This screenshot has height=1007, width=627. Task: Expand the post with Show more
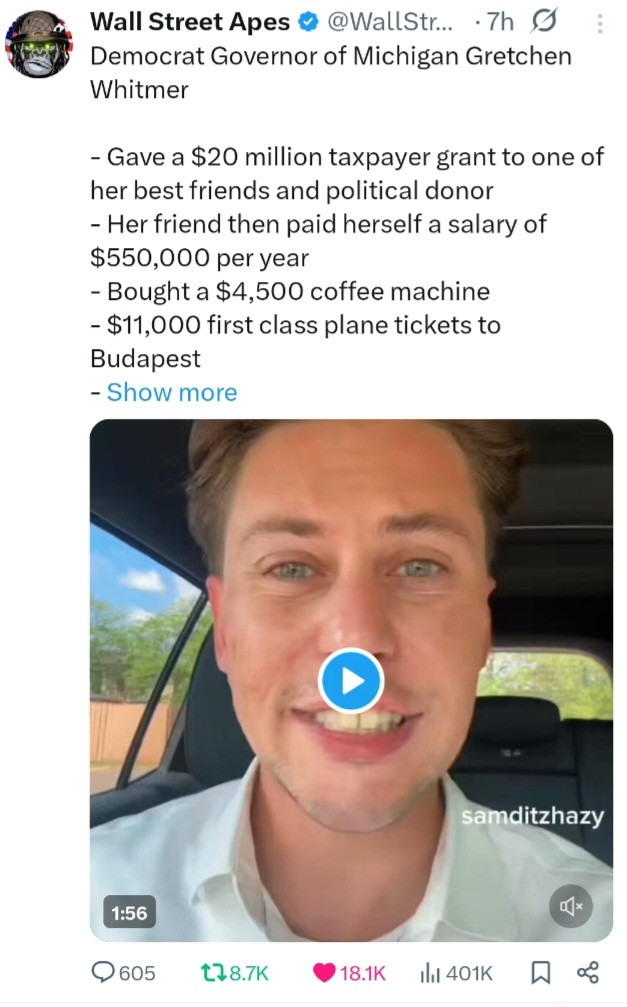click(172, 392)
